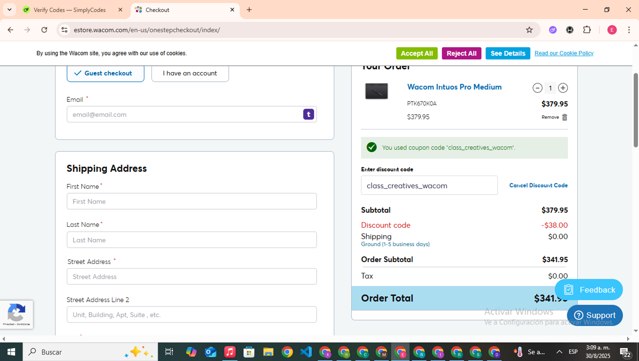Open Outlook from taskbar

[210, 352]
